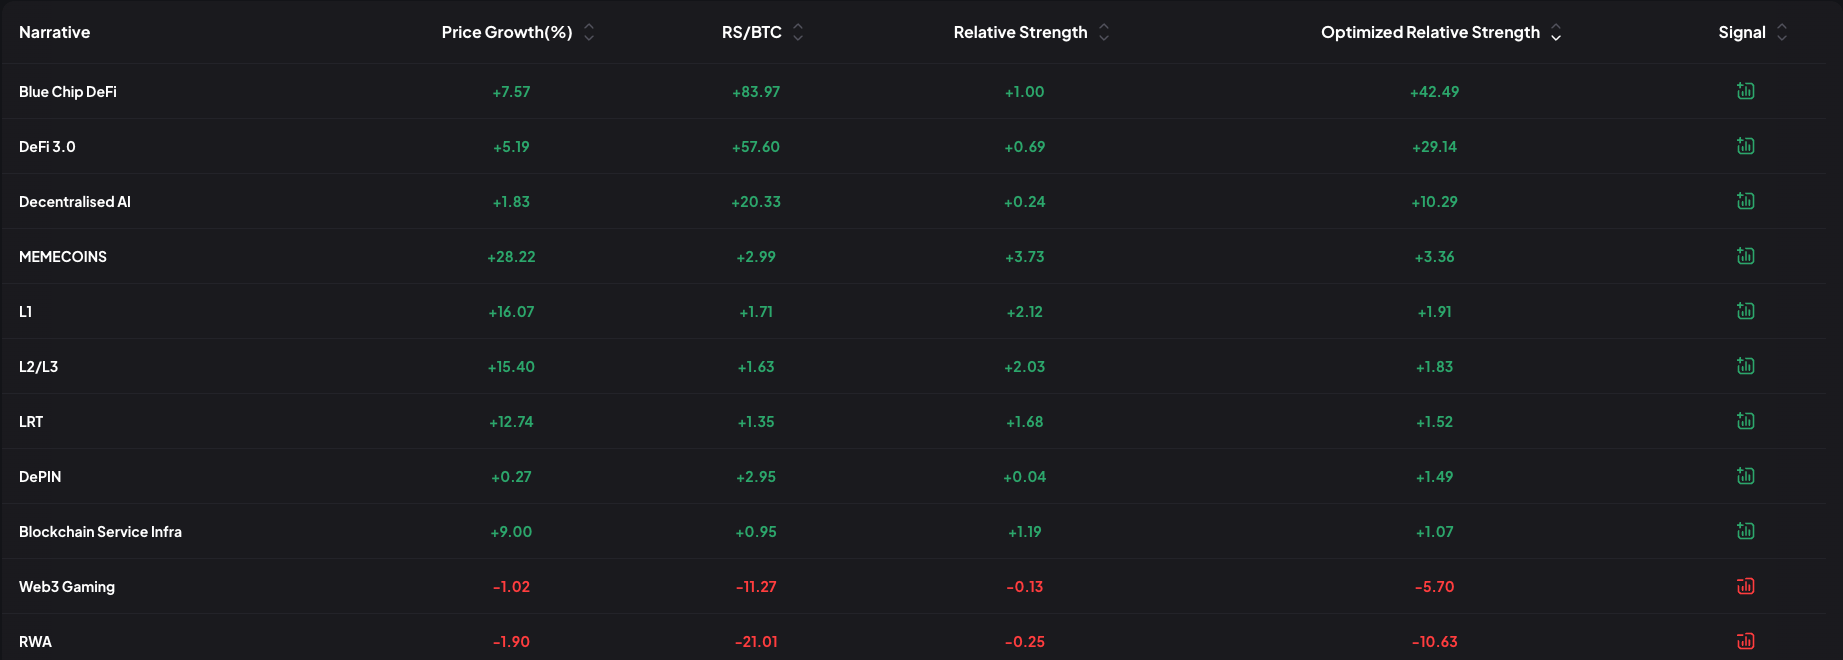Screen dimensions: 1843x660
Task: Click the Narrative column header
Action: 55,33
